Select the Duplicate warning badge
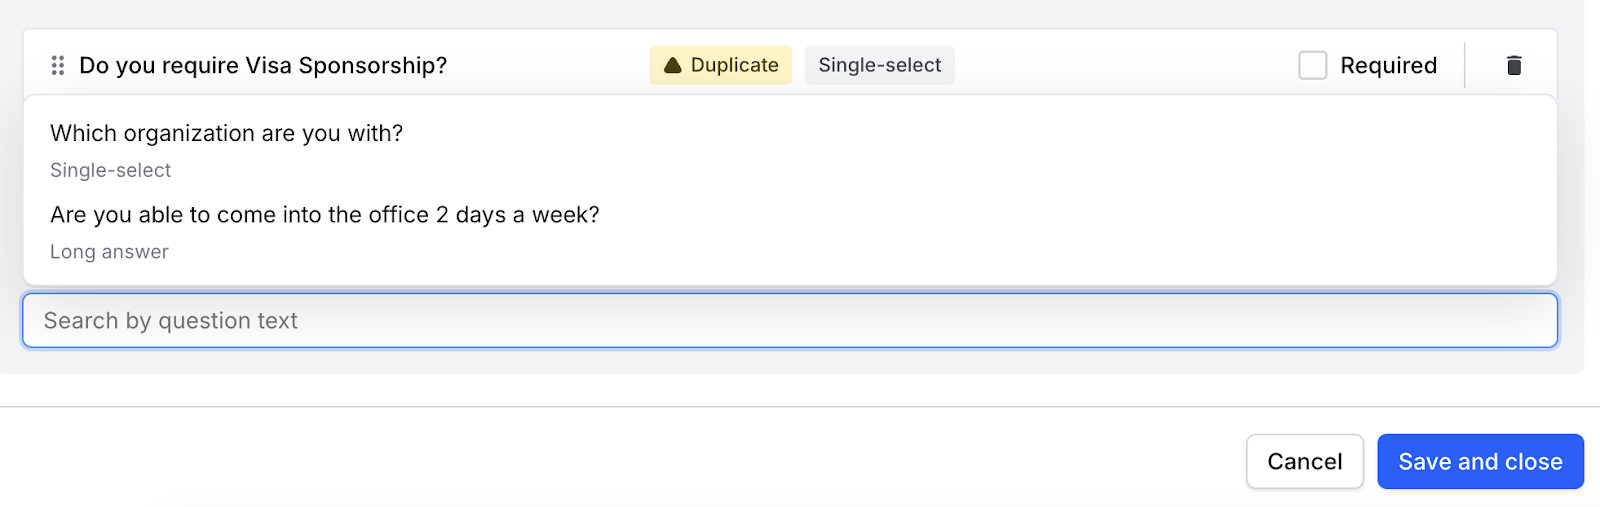Image resolution: width=1600 pixels, height=507 pixels. [x=720, y=65]
